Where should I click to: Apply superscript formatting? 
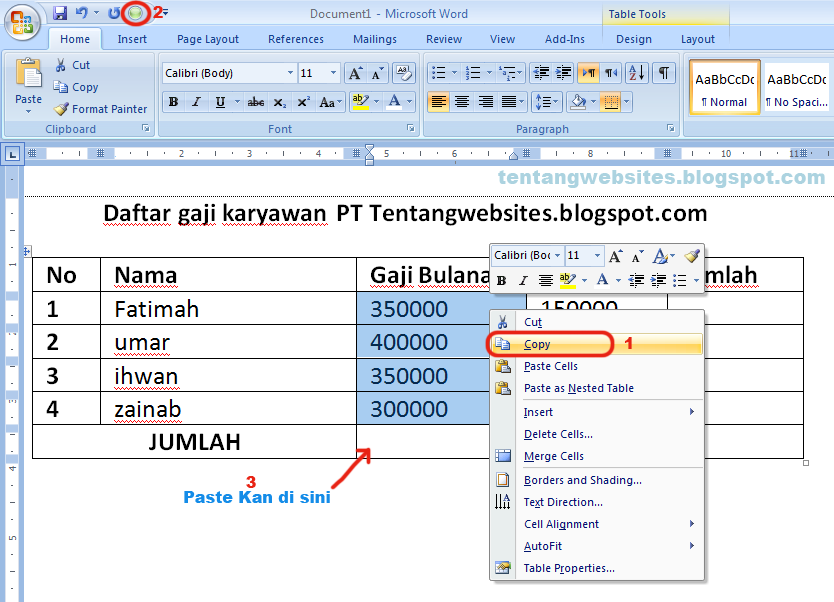point(303,102)
